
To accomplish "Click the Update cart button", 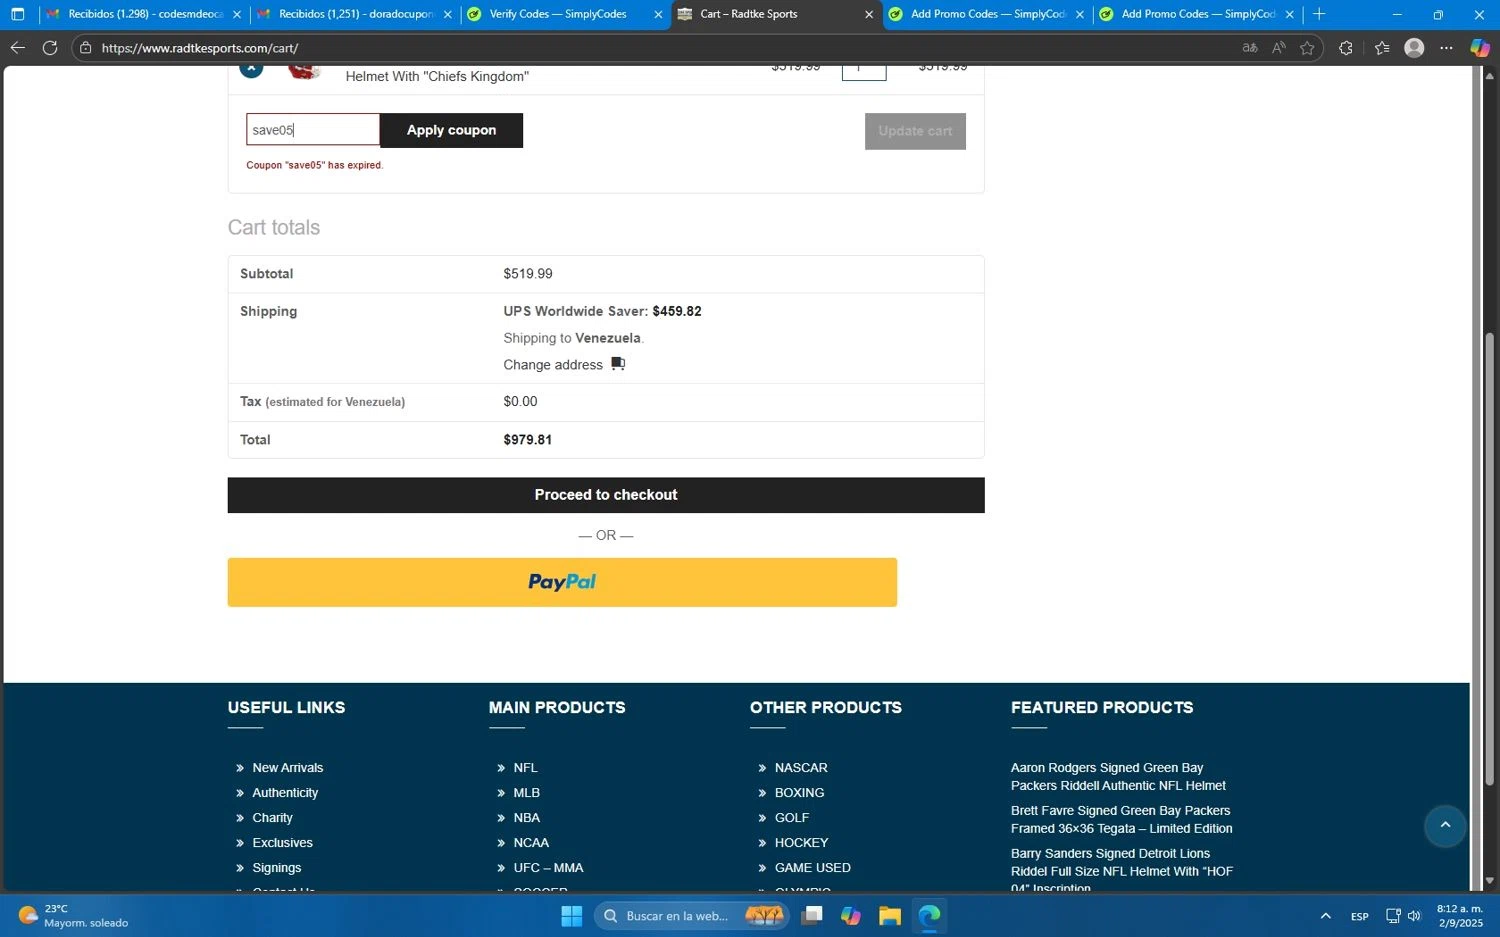I will (915, 131).
